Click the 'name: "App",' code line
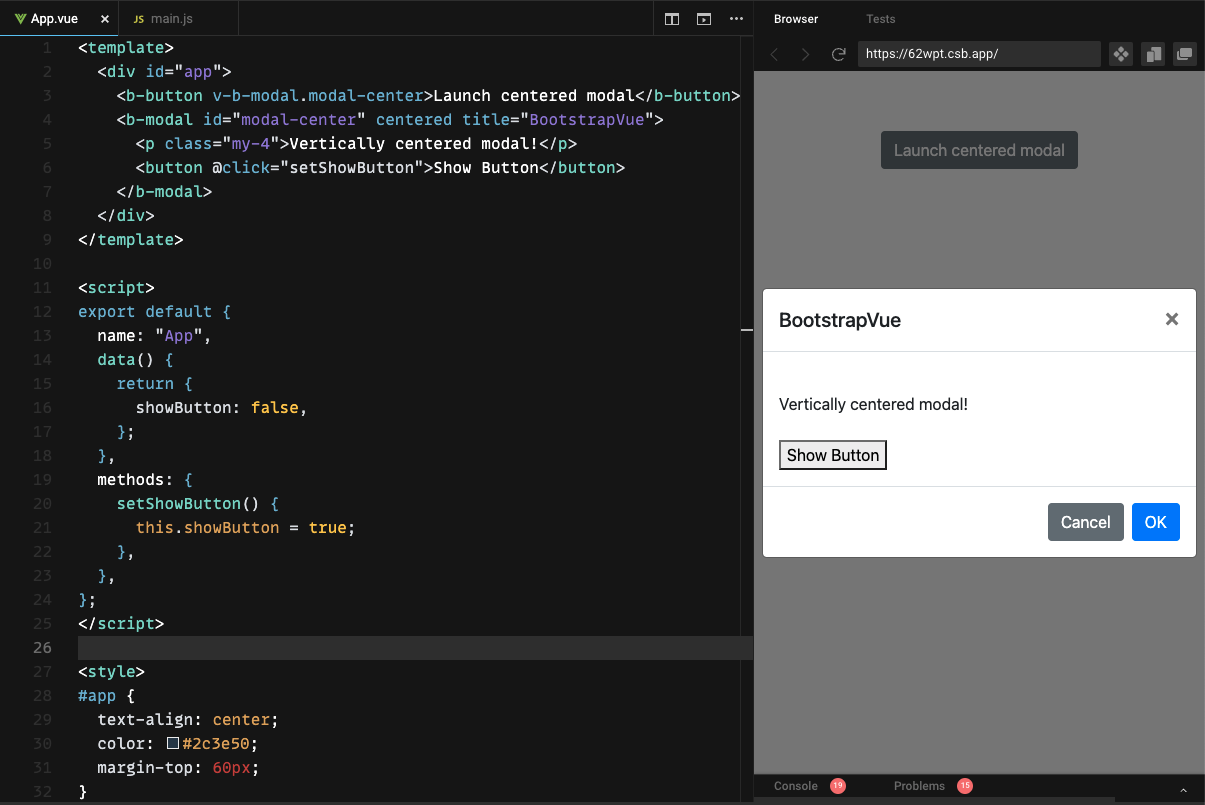This screenshot has height=805, width=1205. pos(155,336)
